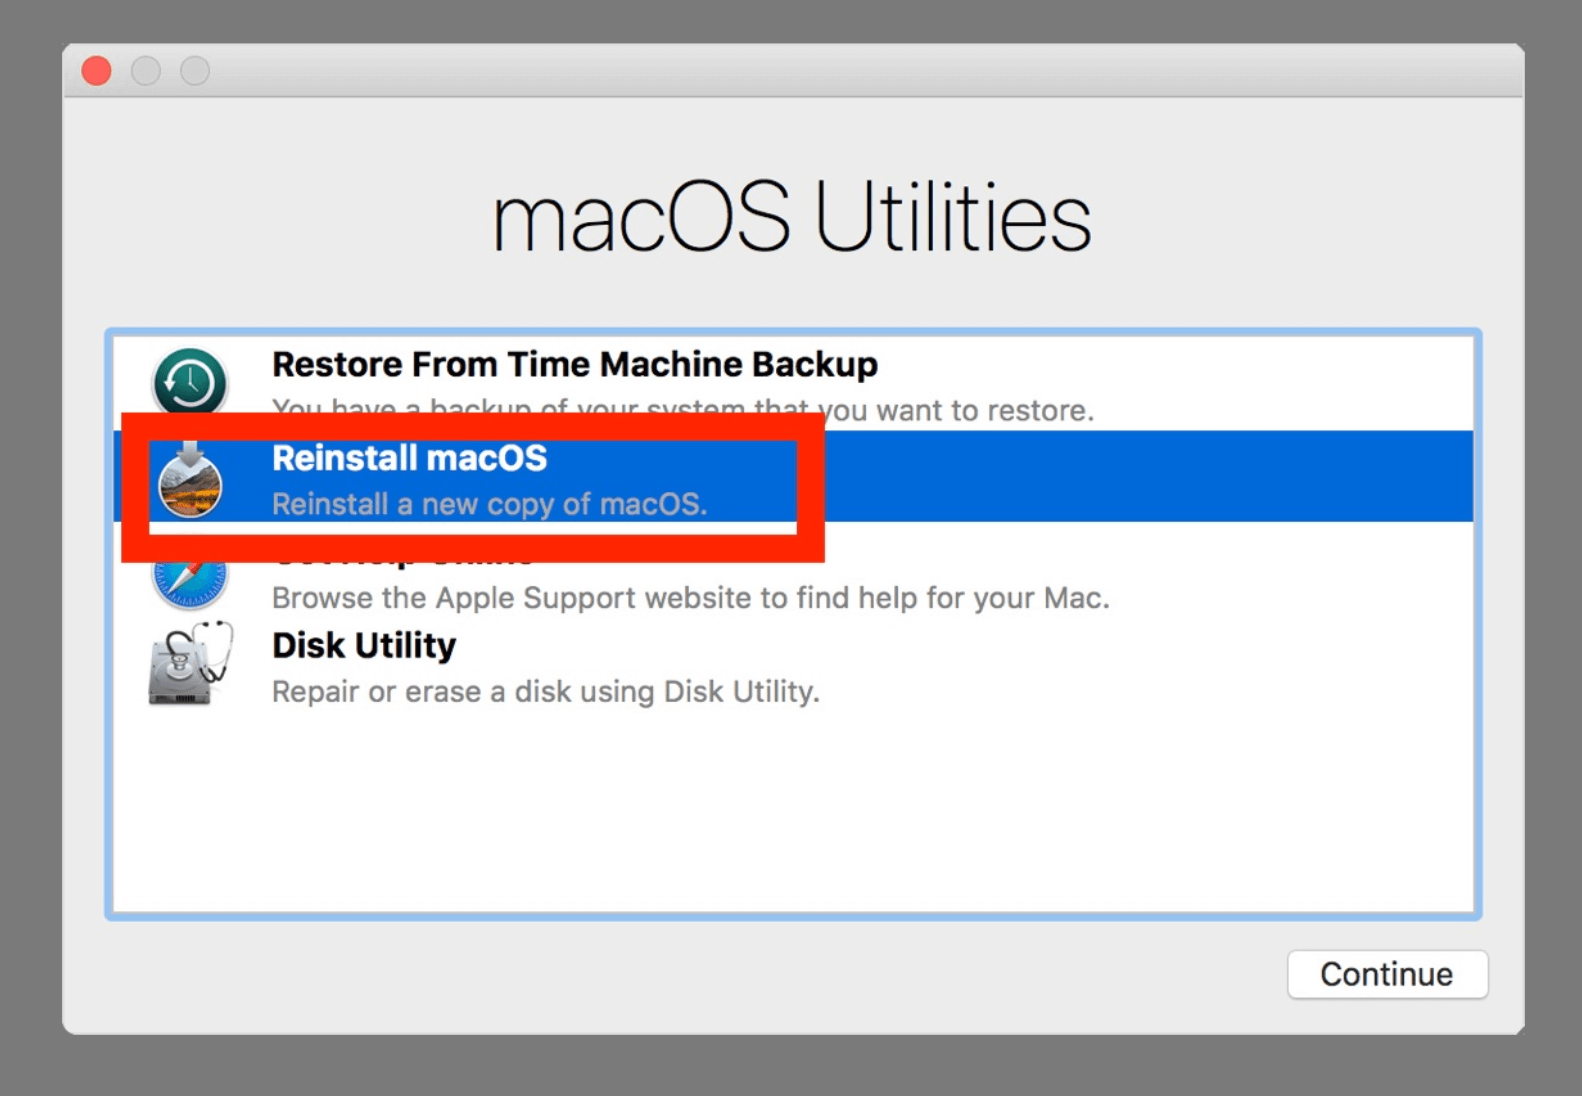Click the red close button on the window

pos(96,71)
